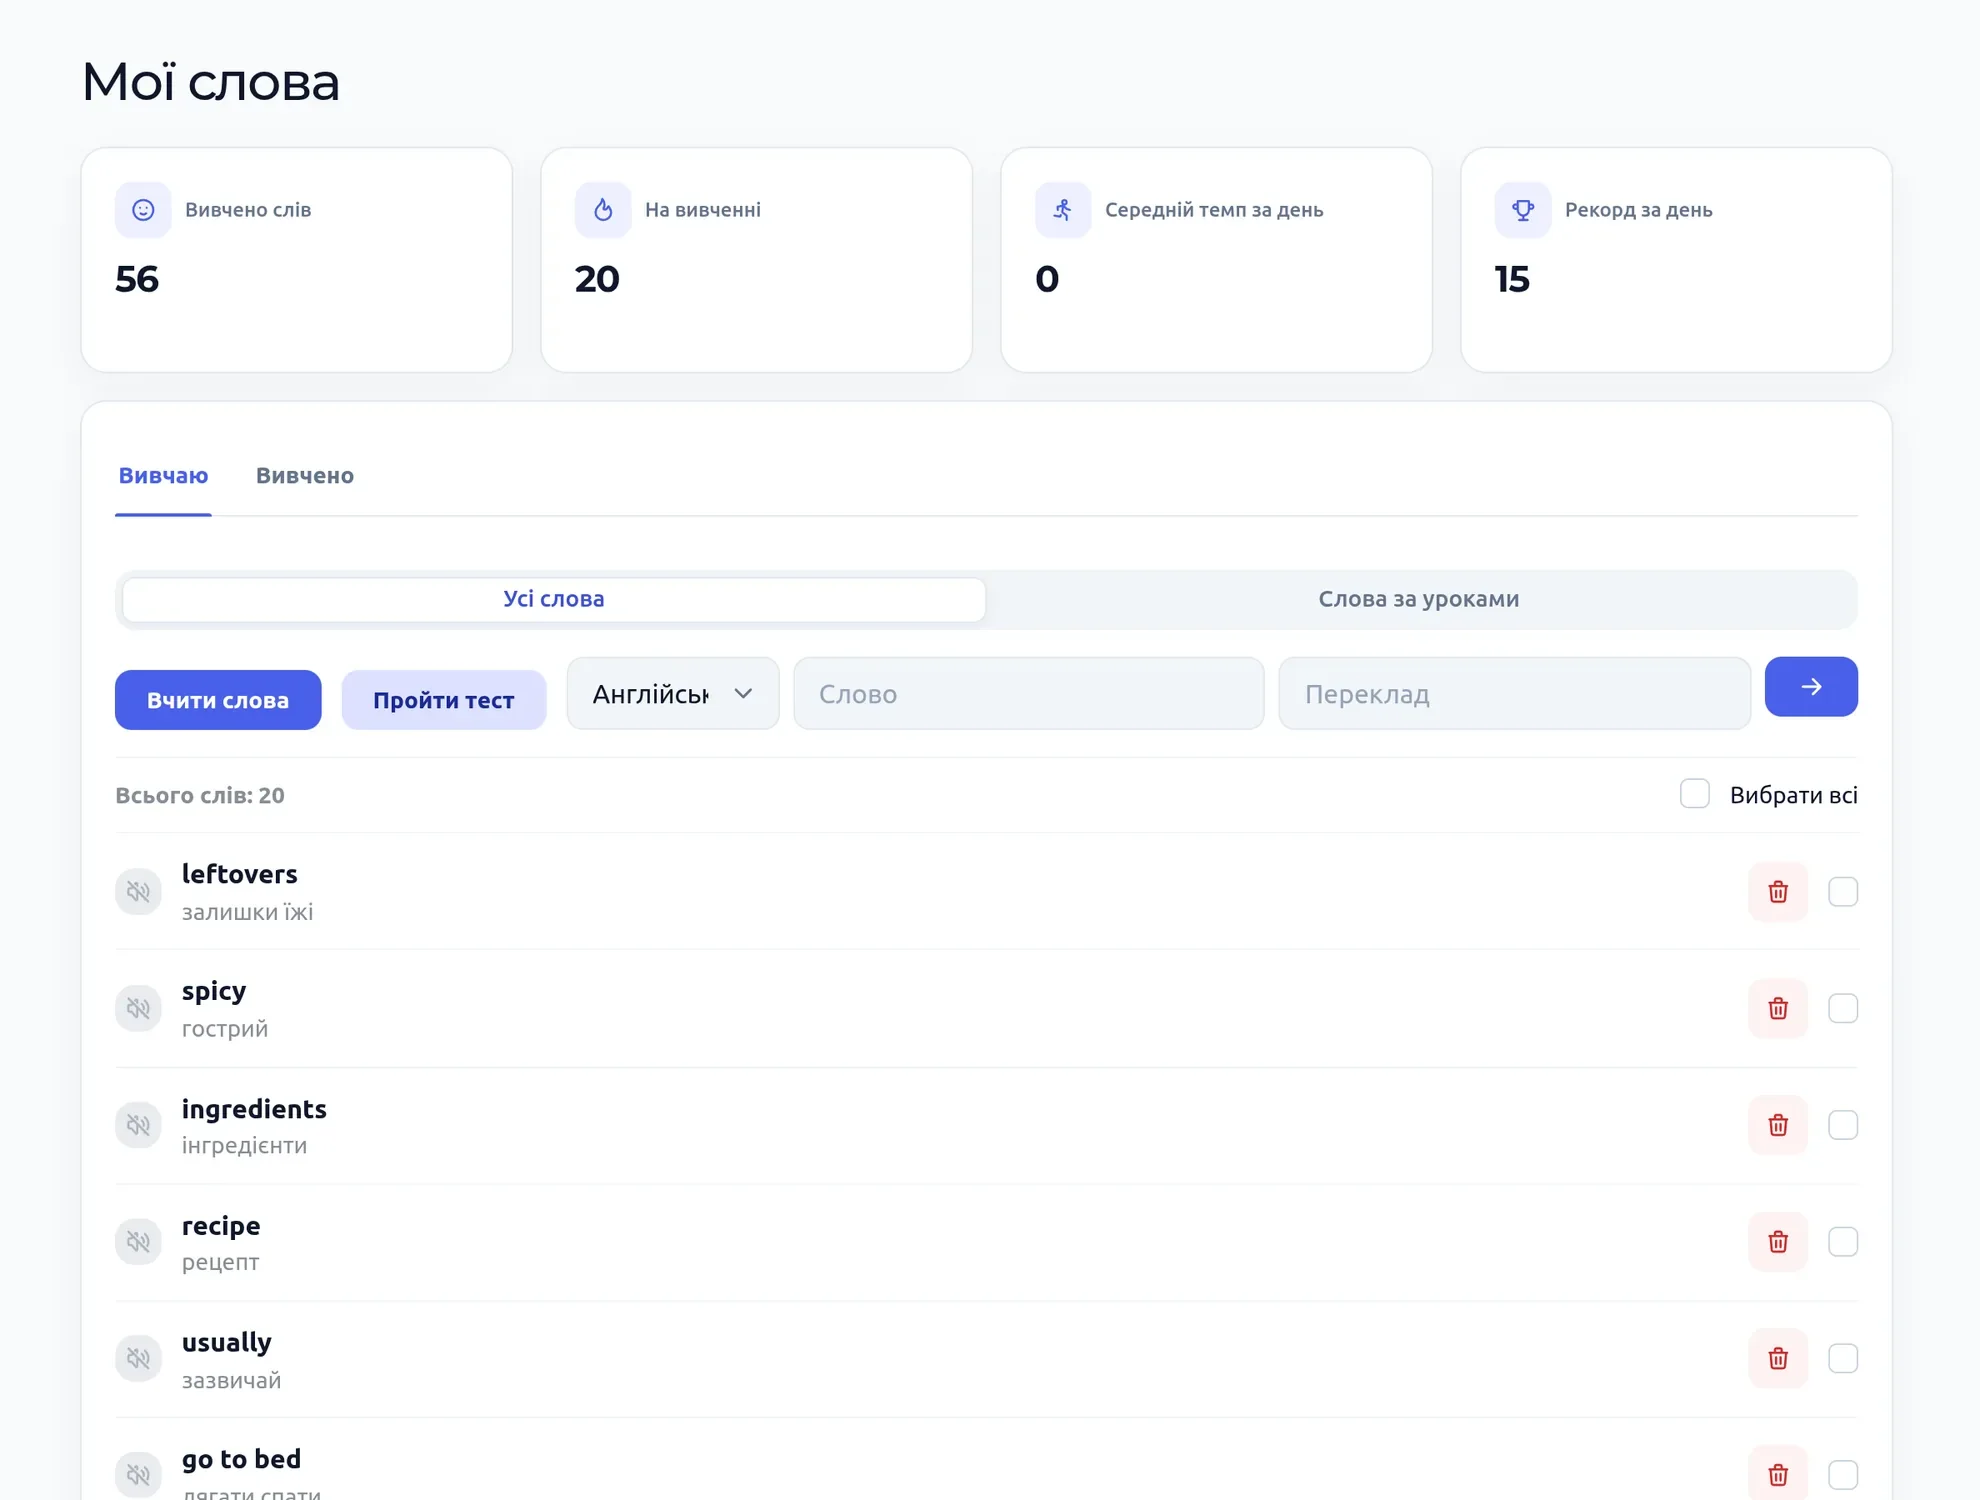The image size is (1980, 1500).
Task: Check the Вибрати всі checkbox
Action: click(x=1694, y=794)
